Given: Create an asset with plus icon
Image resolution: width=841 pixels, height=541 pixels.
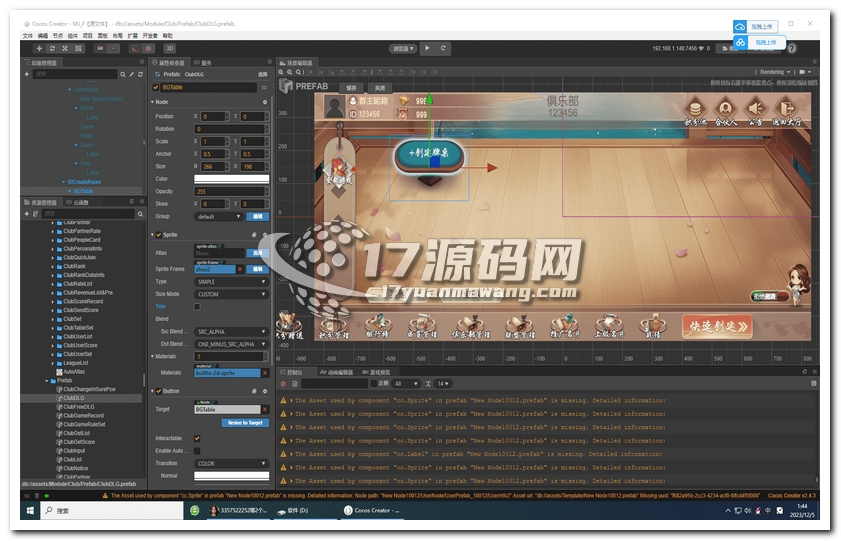Looking at the screenshot, I should 27,214.
